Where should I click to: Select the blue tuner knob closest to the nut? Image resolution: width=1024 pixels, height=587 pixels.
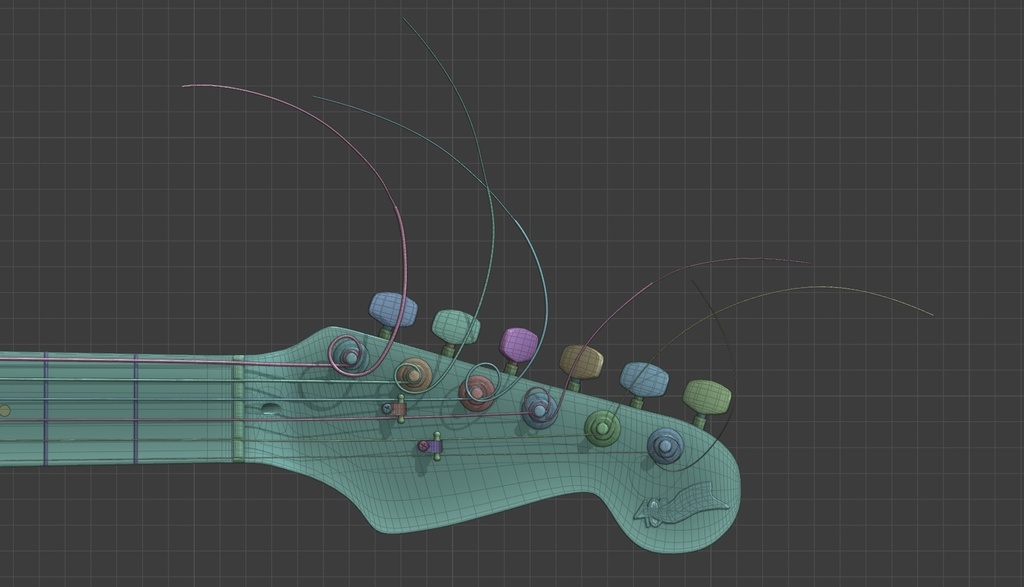click(x=393, y=309)
